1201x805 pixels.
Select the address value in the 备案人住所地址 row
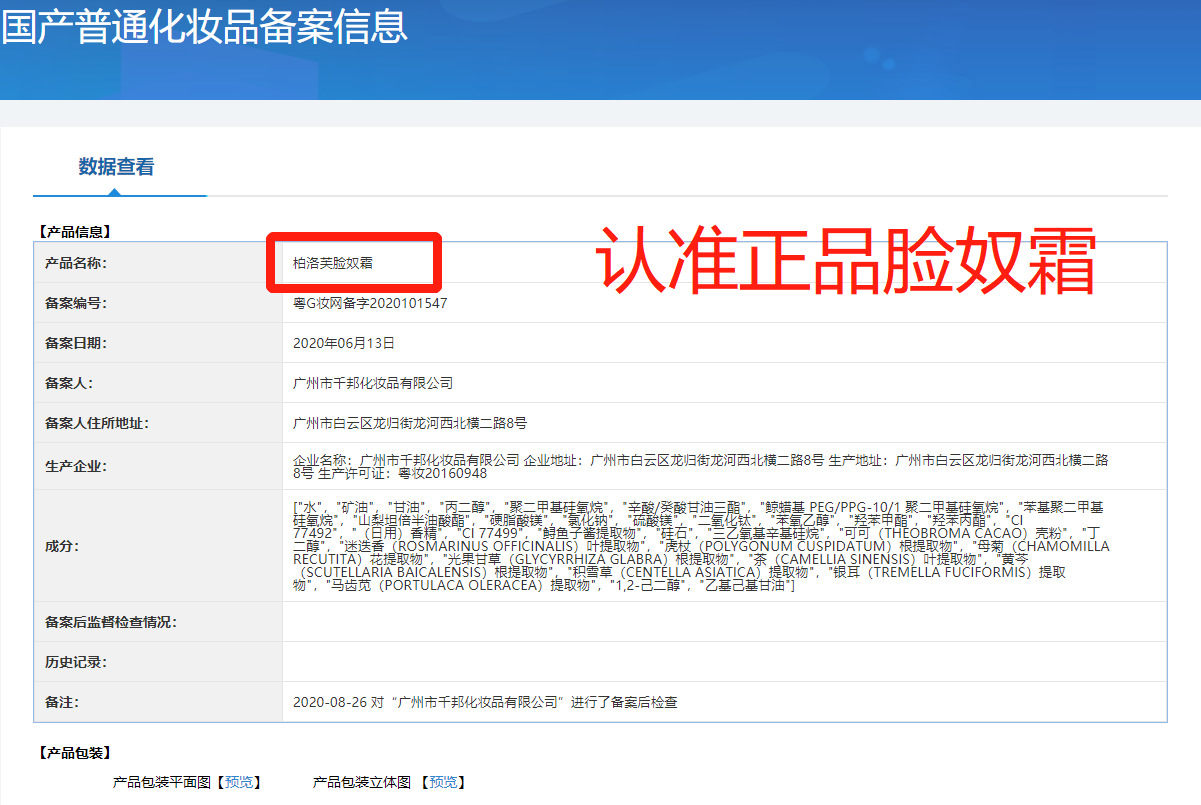(x=410, y=423)
